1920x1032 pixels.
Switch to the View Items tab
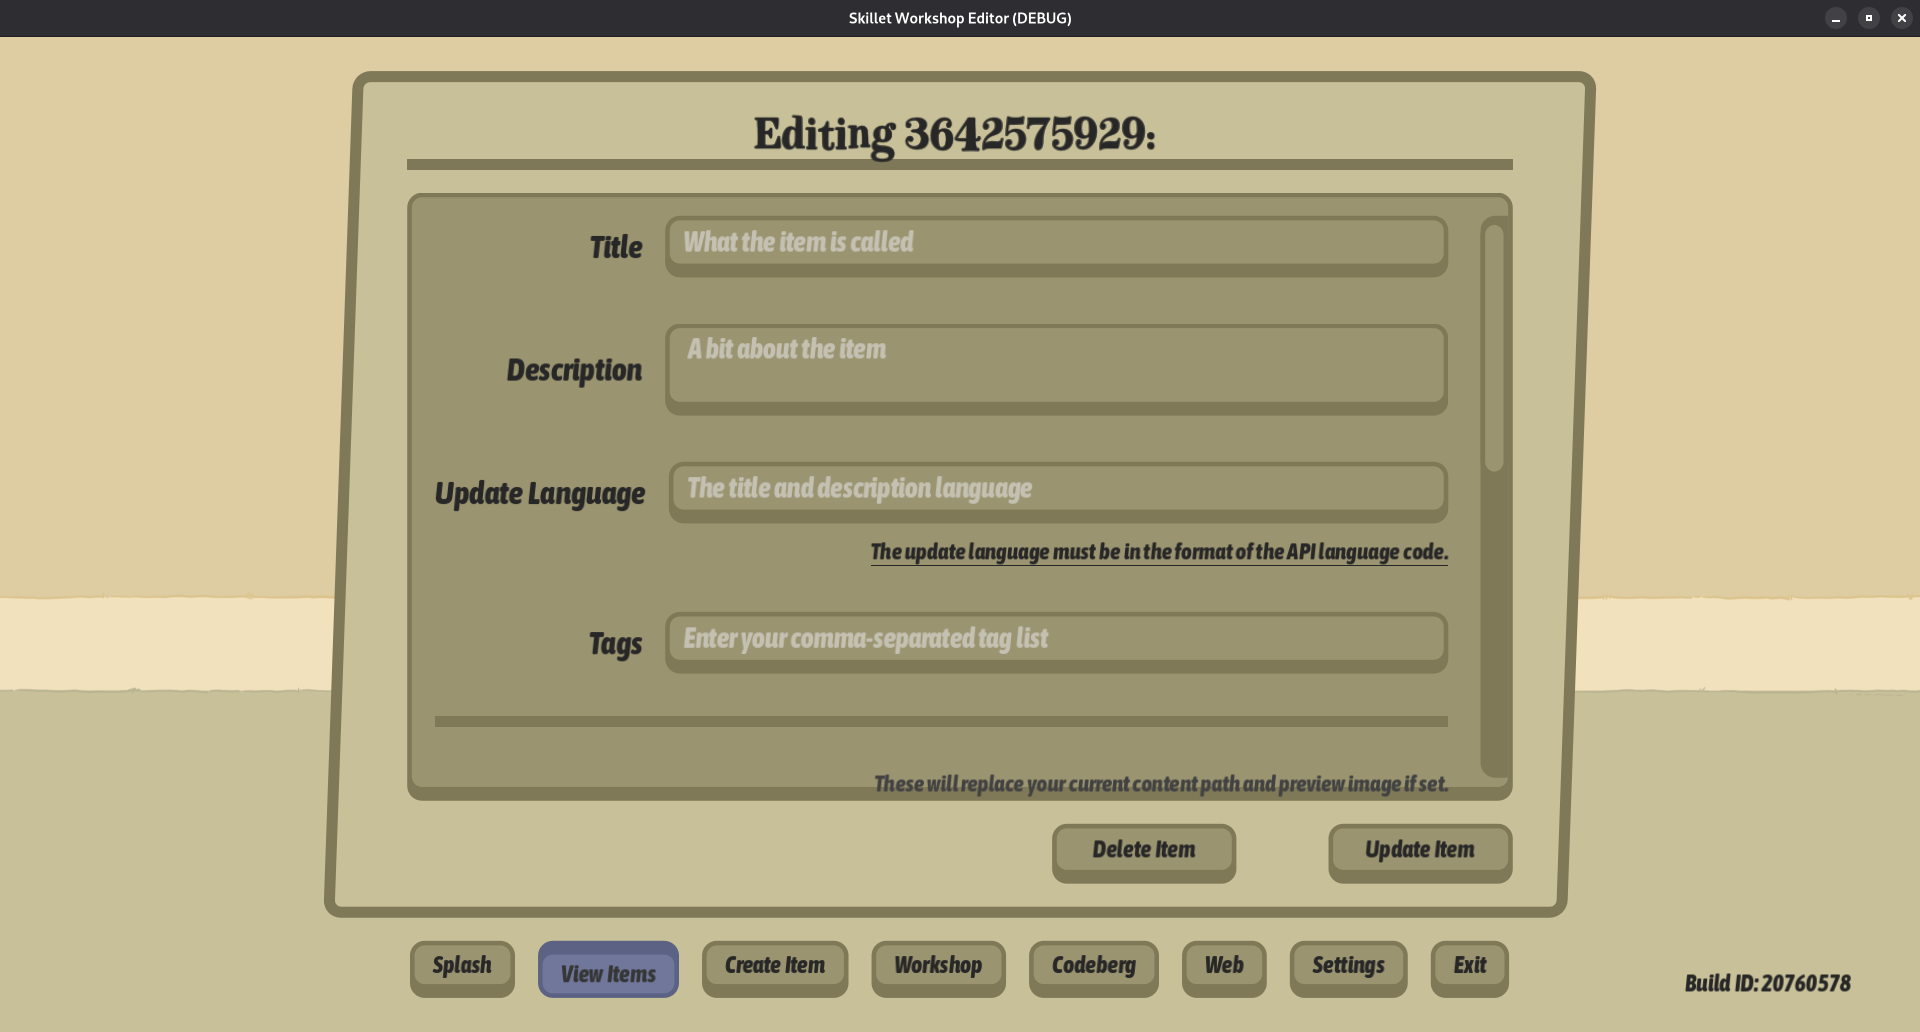608,970
